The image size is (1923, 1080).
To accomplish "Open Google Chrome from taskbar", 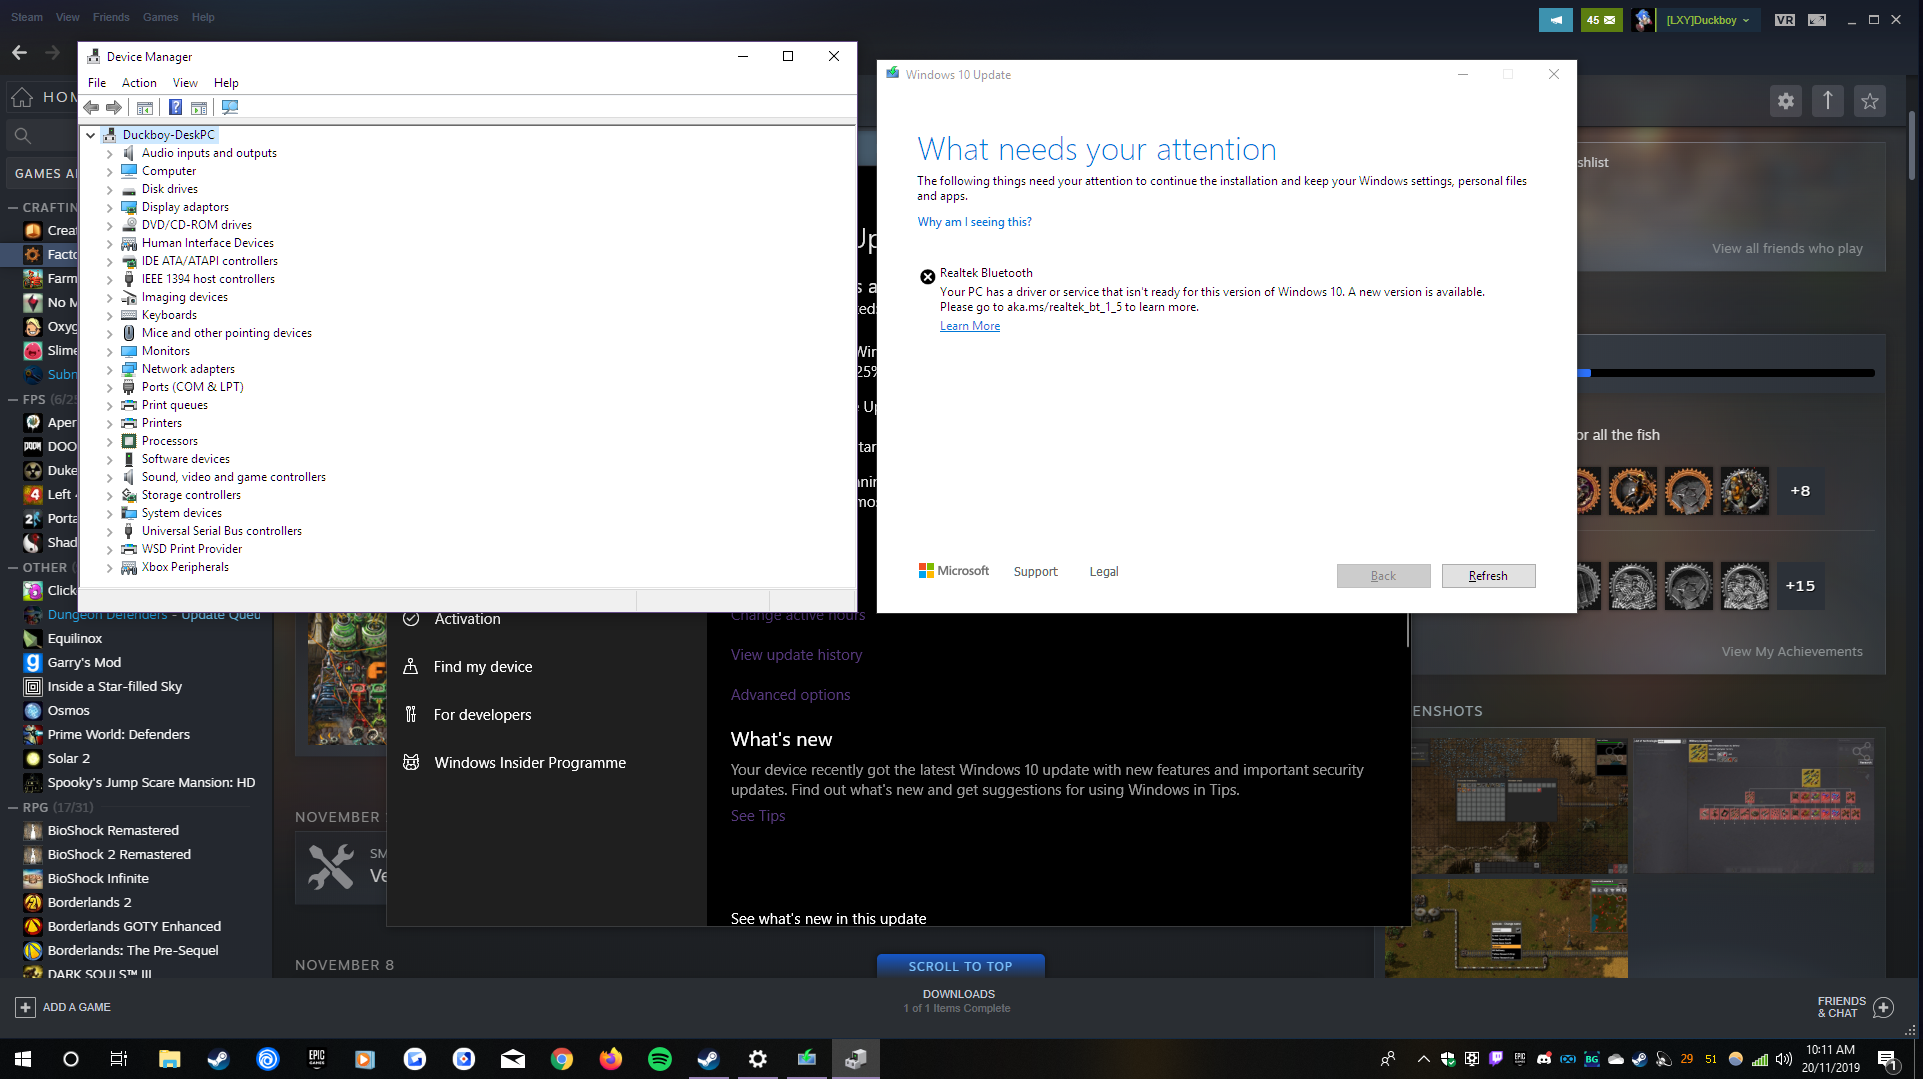I will coord(562,1059).
